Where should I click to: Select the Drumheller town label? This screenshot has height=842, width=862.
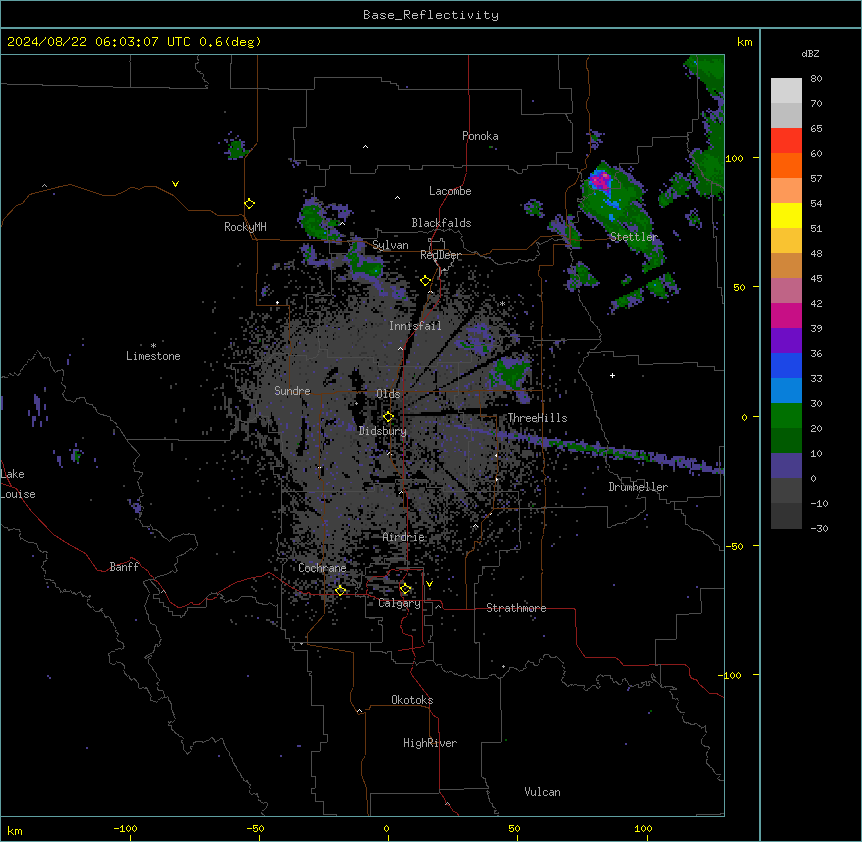point(638,487)
